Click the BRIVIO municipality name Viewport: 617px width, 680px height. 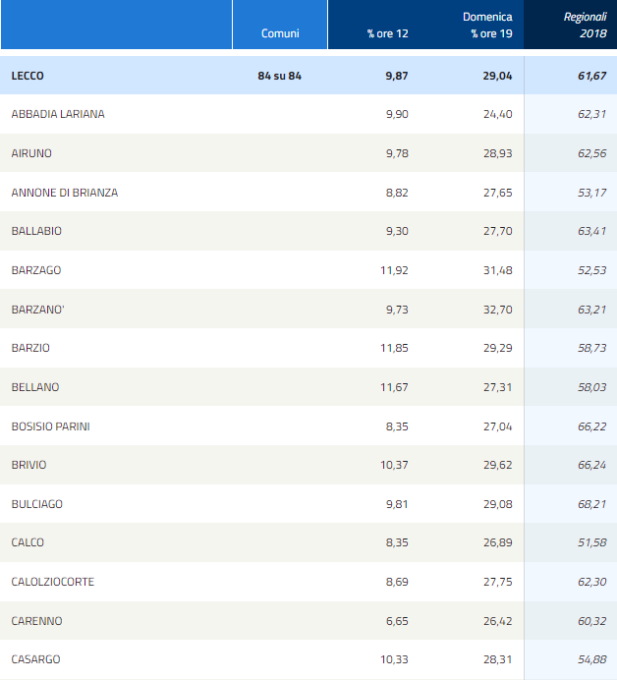point(29,465)
